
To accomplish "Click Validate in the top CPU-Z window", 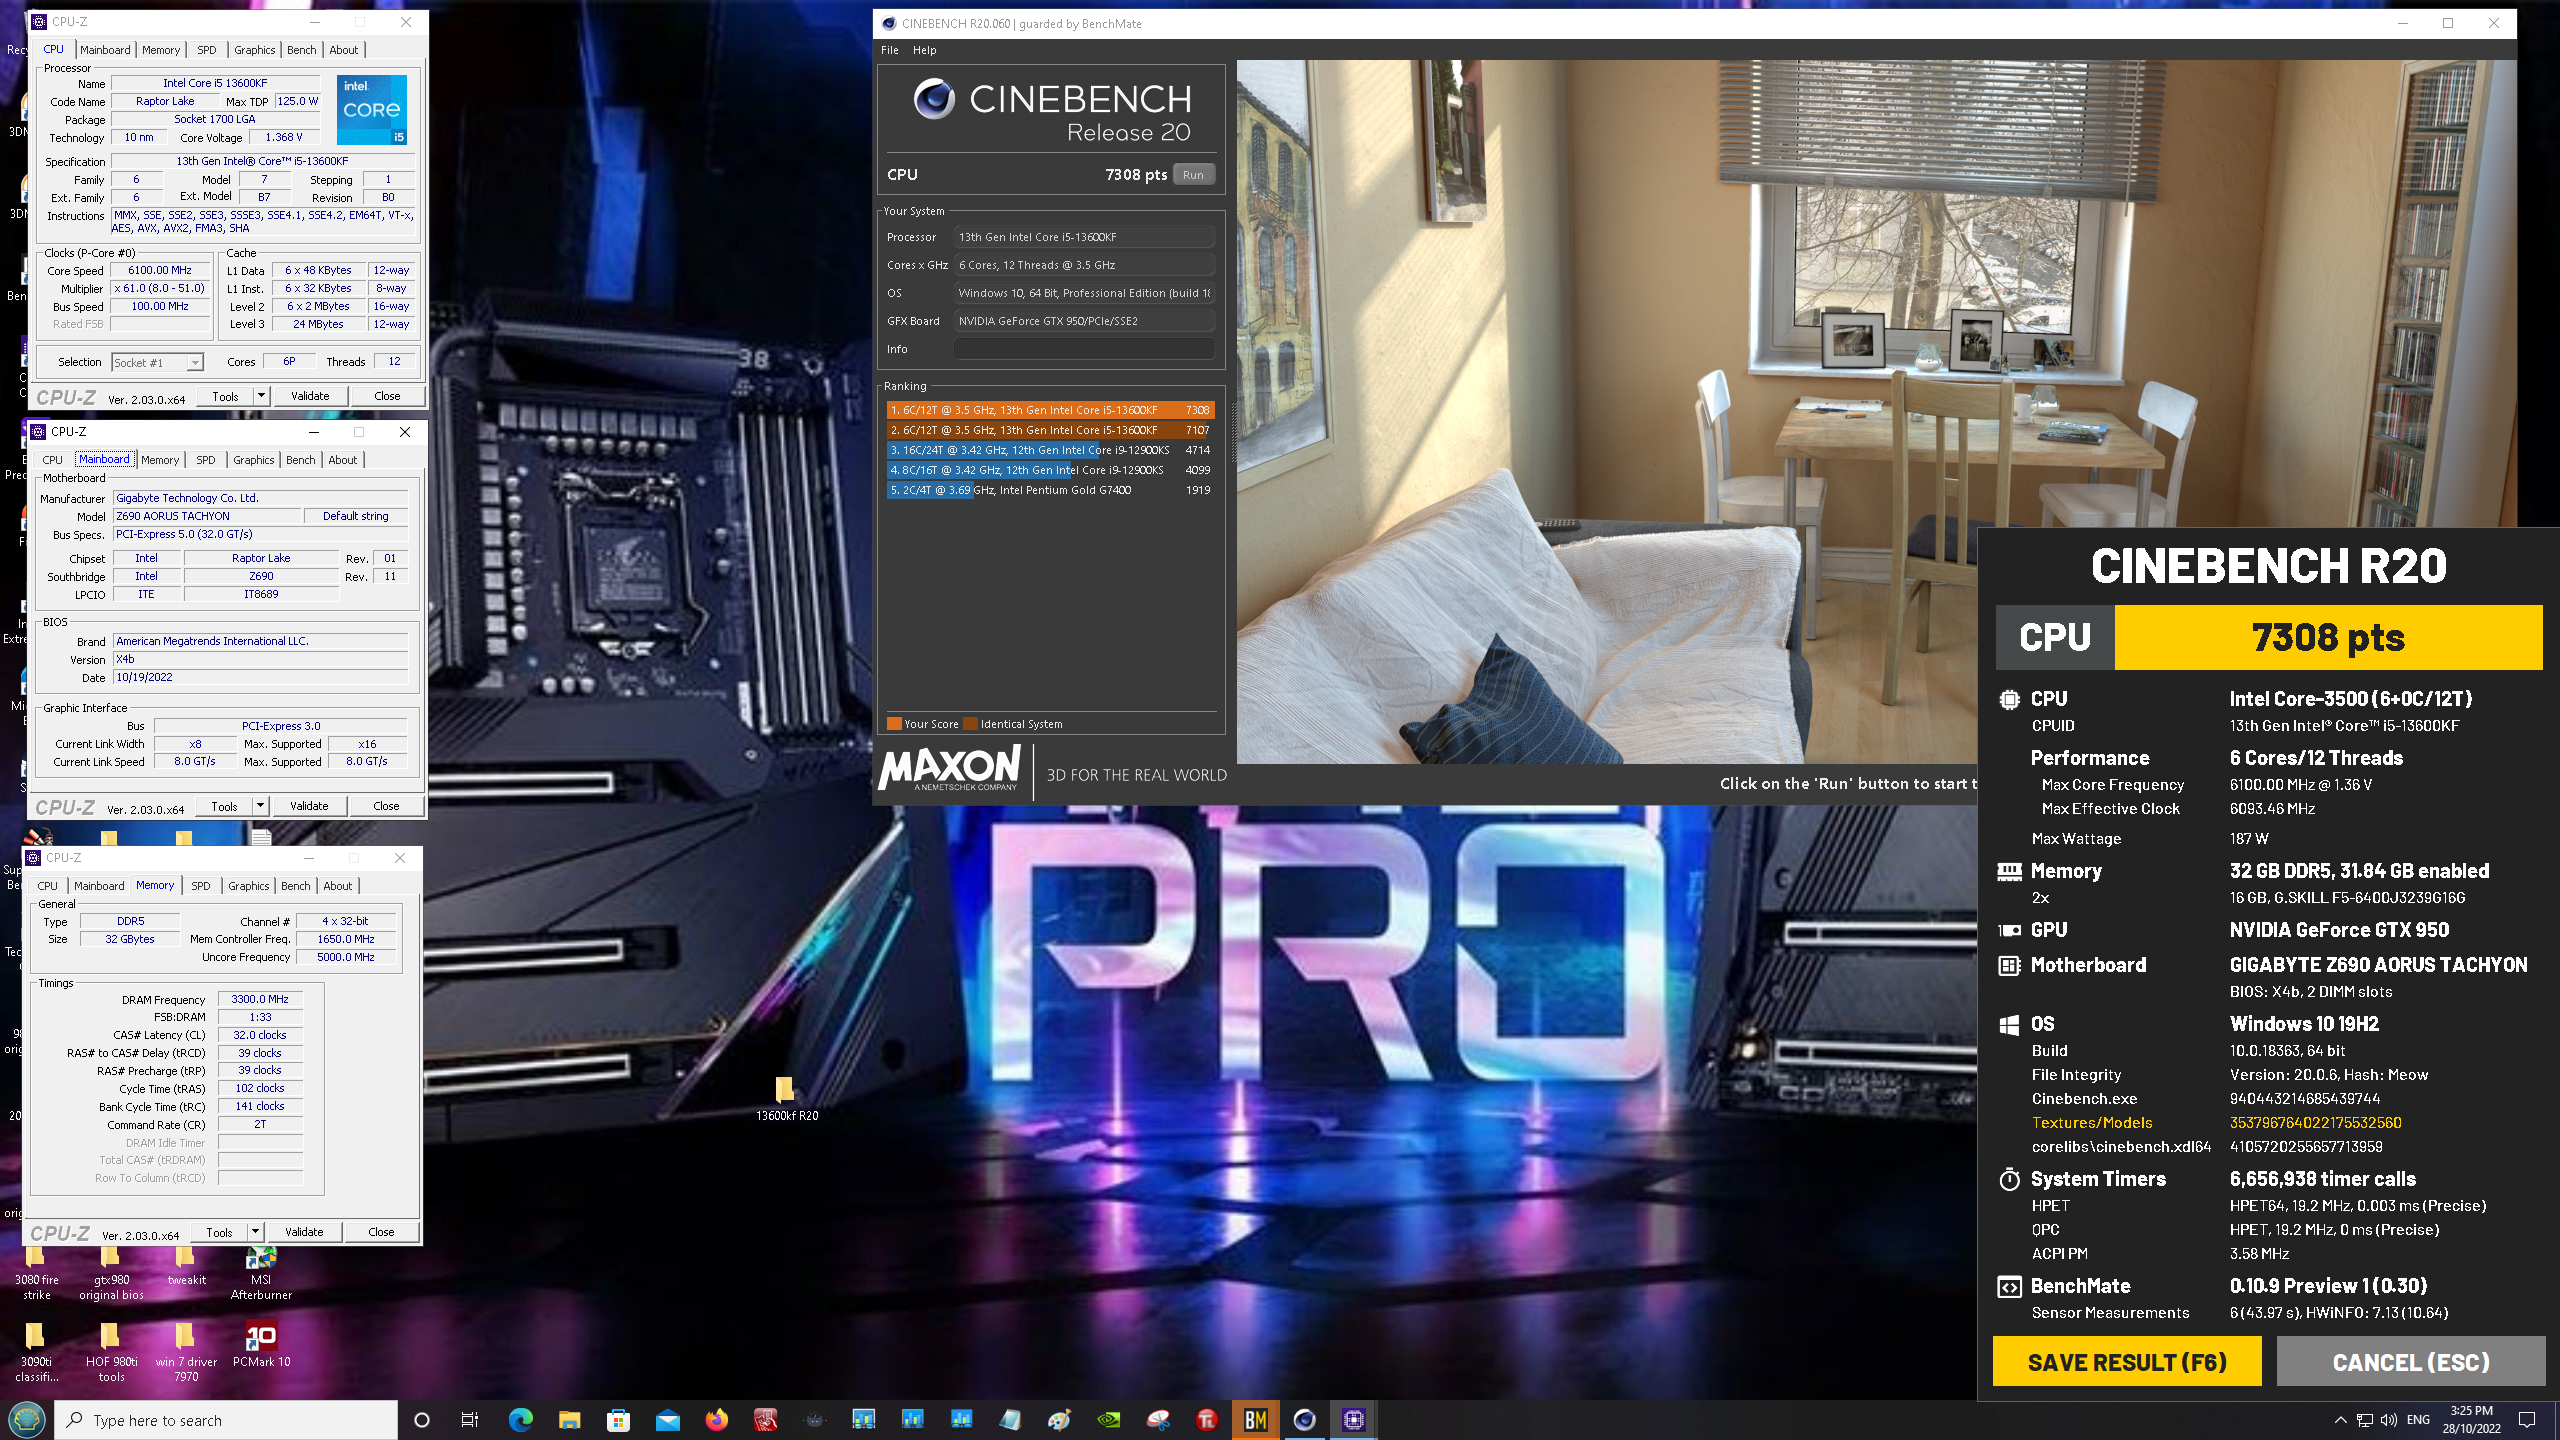I will coord(310,396).
